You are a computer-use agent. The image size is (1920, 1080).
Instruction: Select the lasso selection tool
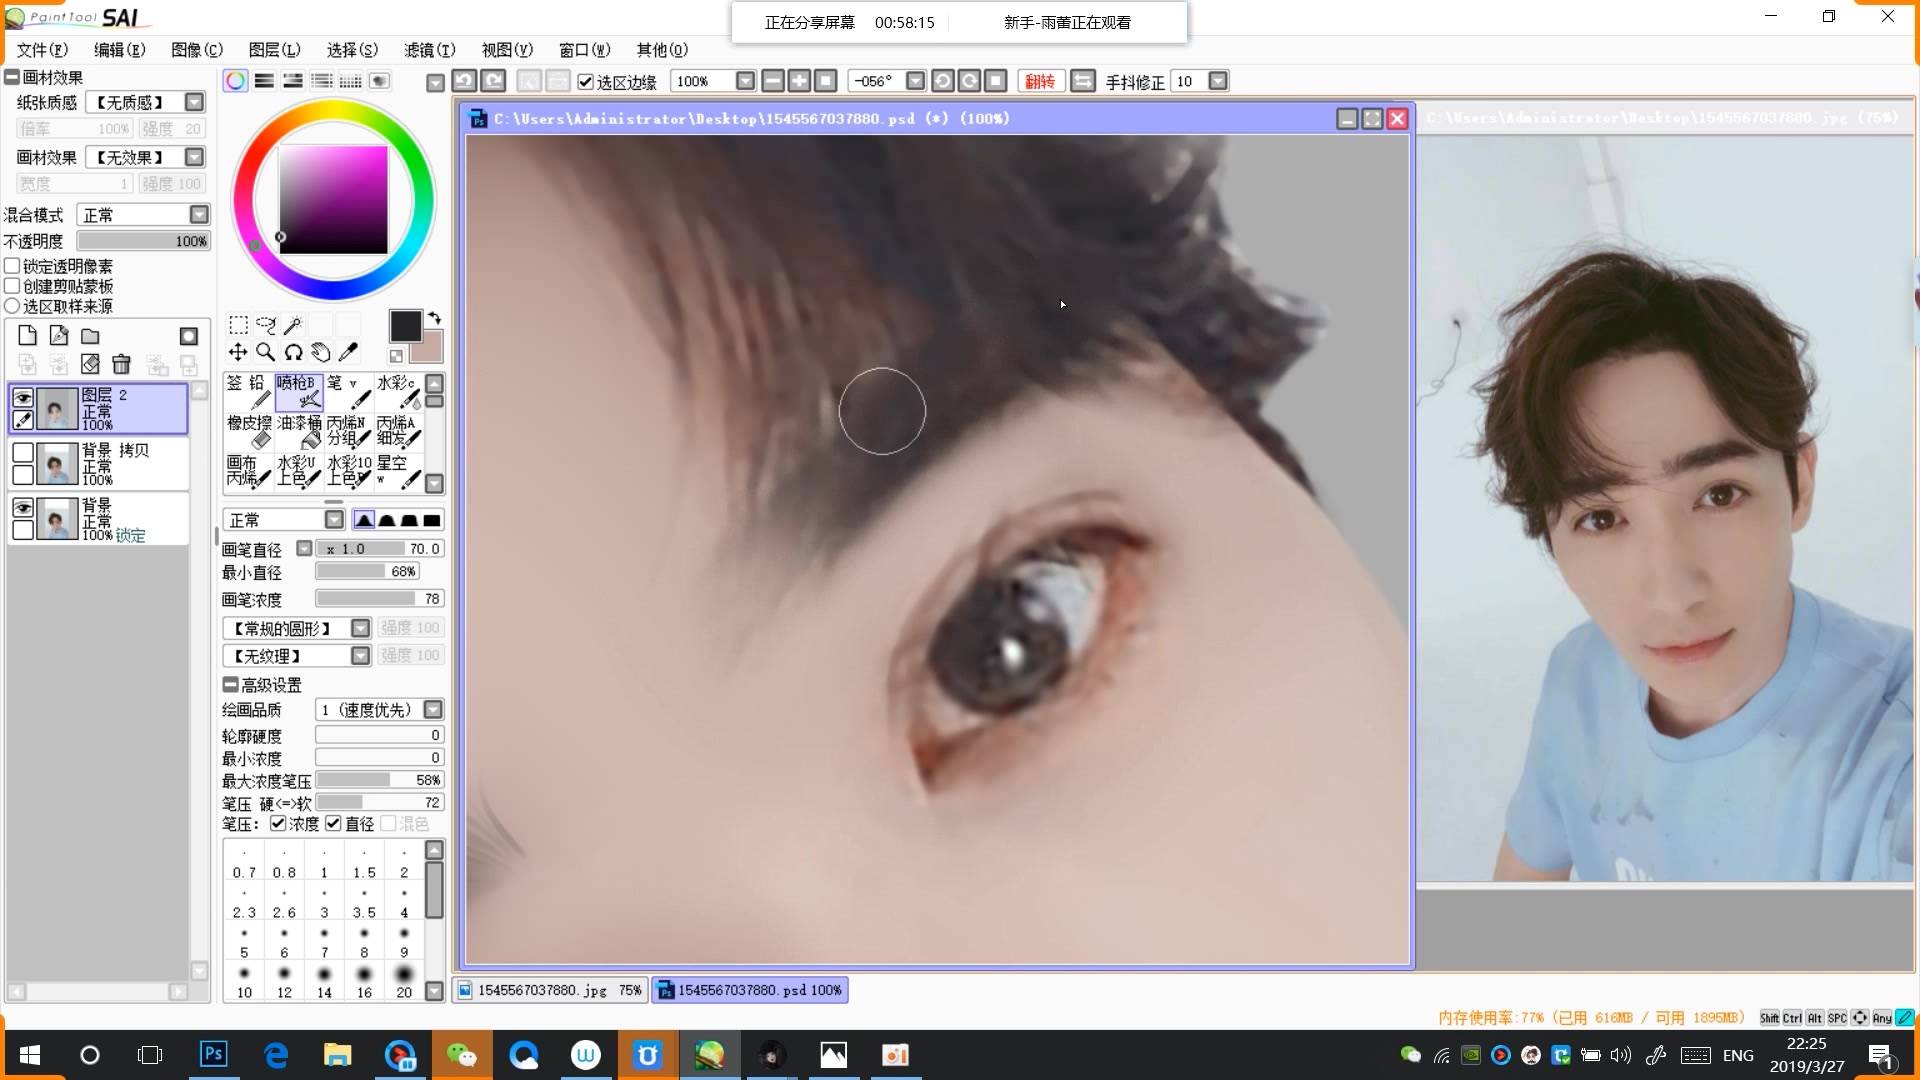click(265, 325)
